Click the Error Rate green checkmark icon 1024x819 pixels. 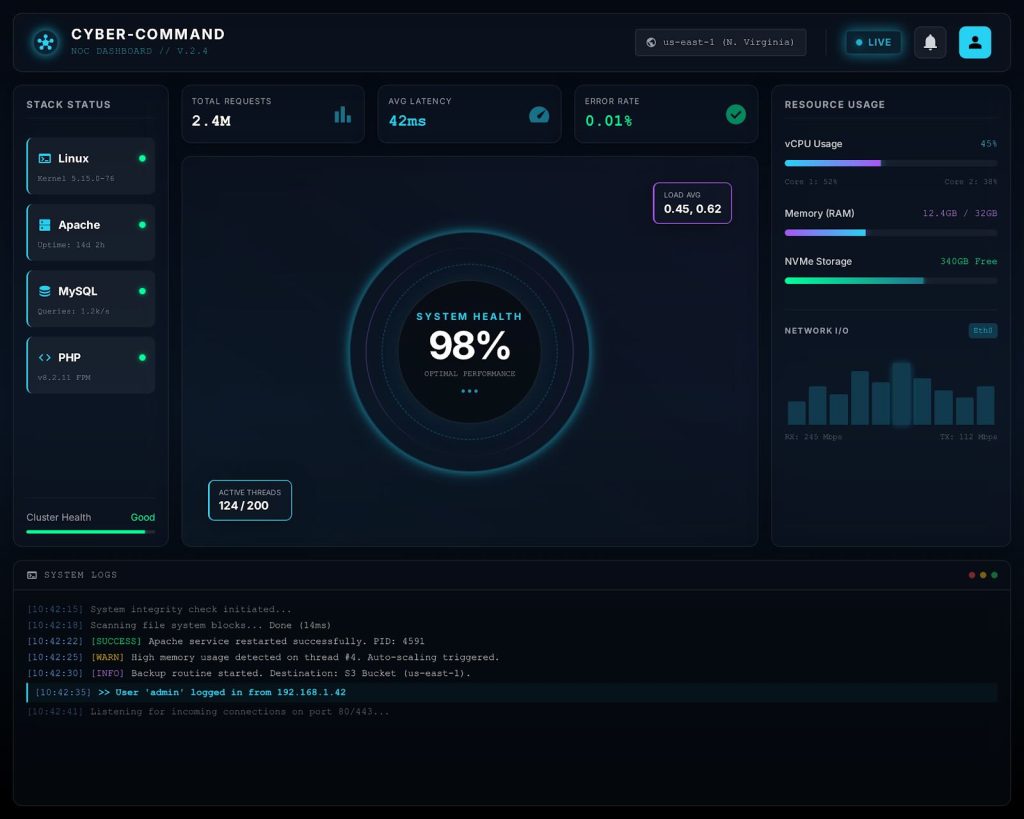(735, 114)
